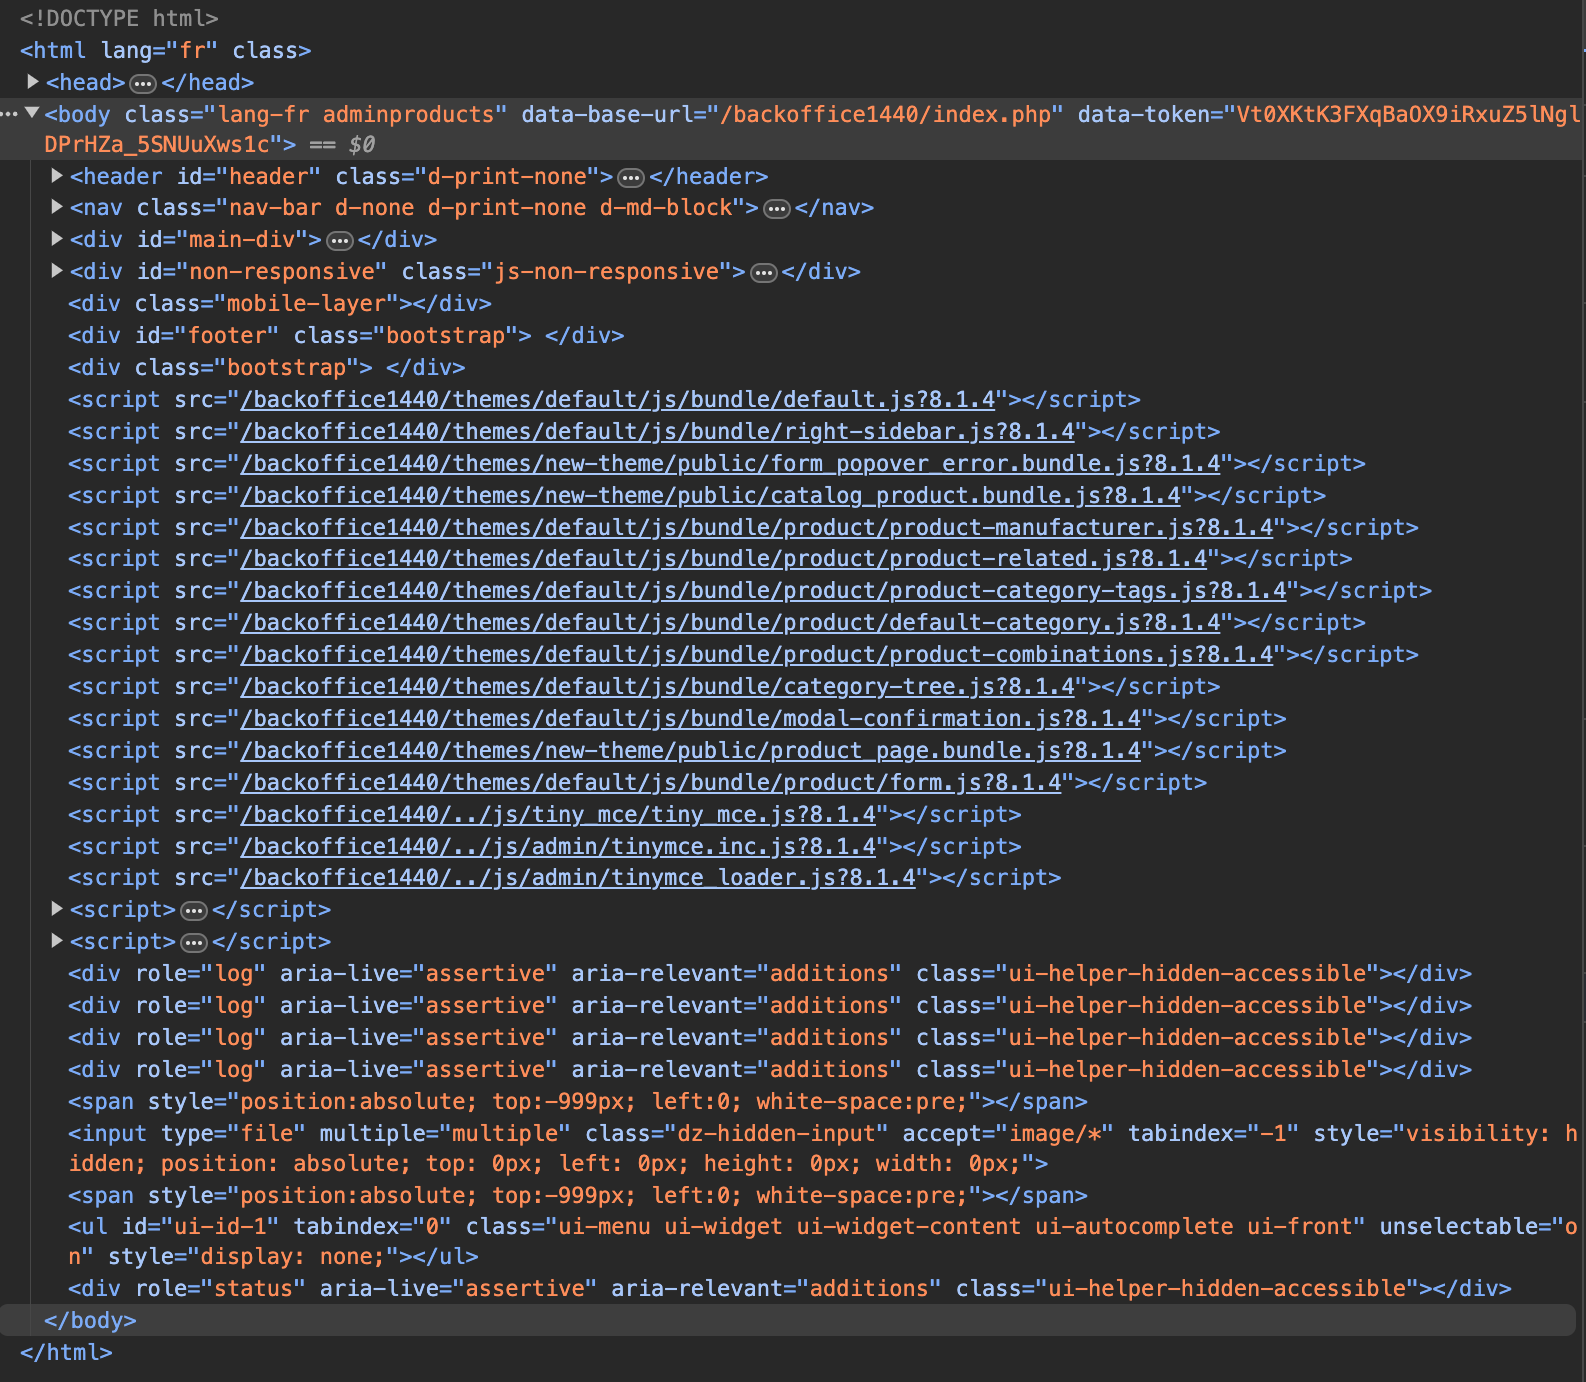Open form_popover_error.bundle.js link
1586x1382 pixels.
731,463
